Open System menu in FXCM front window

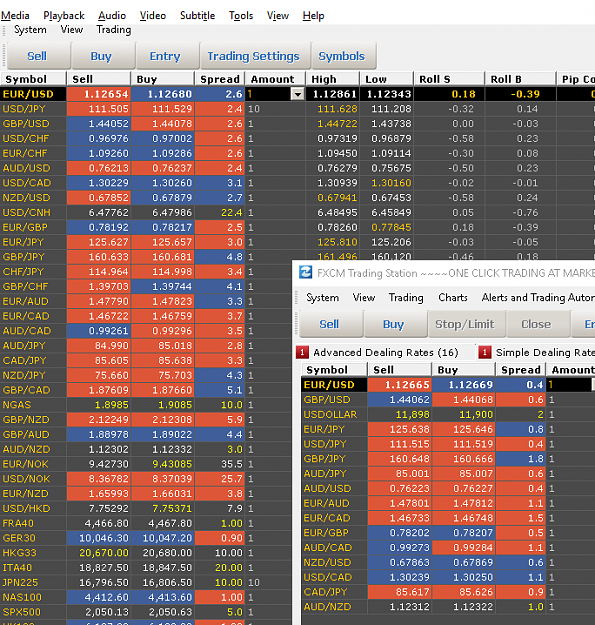pos(322,298)
